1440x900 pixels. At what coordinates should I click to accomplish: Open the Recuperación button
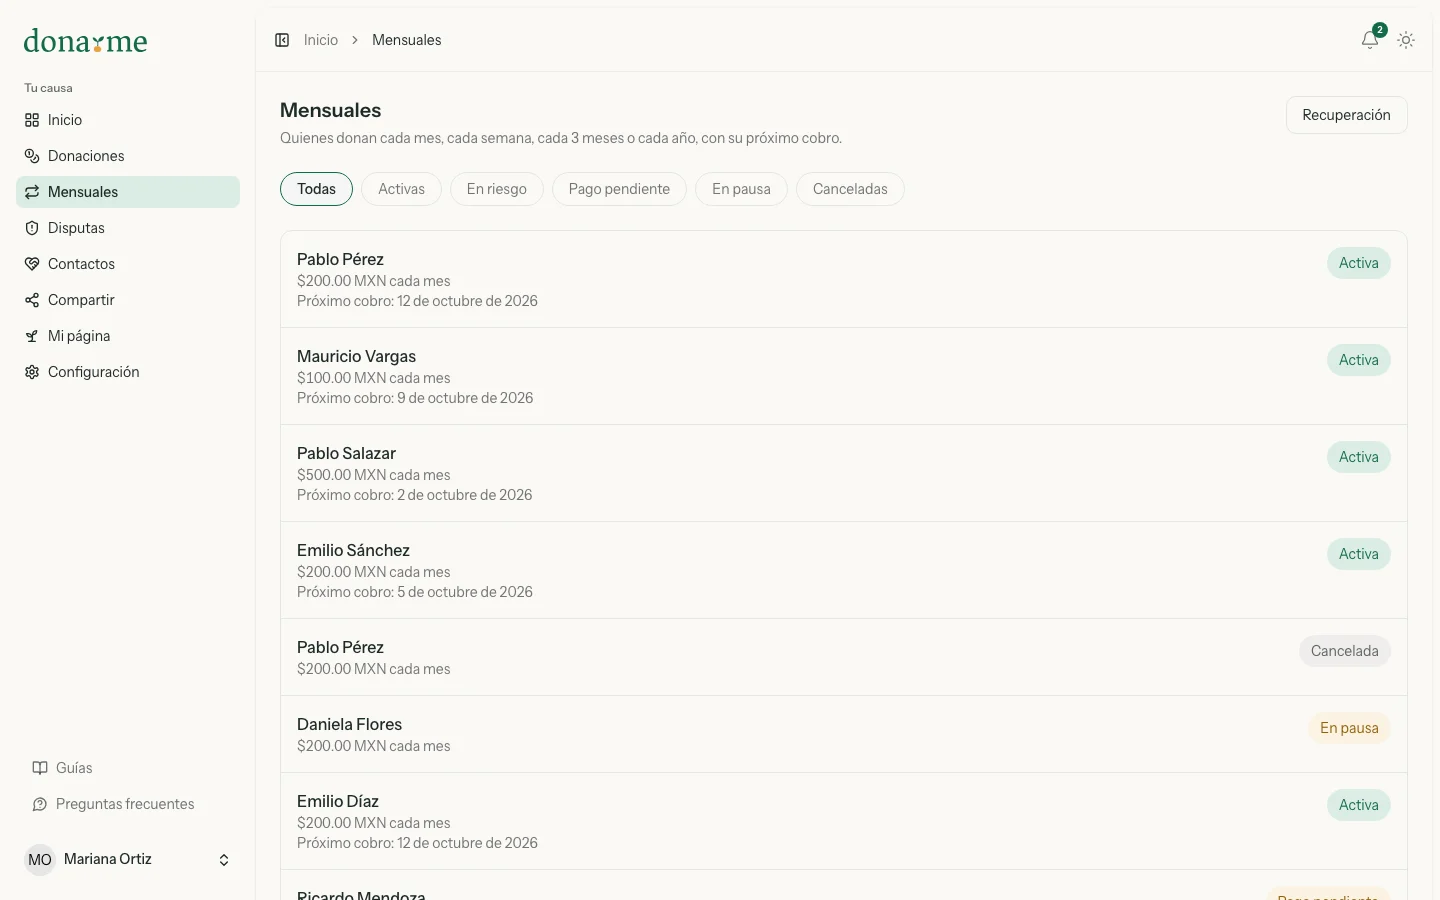pyautogui.click(x=1346, y=115)
